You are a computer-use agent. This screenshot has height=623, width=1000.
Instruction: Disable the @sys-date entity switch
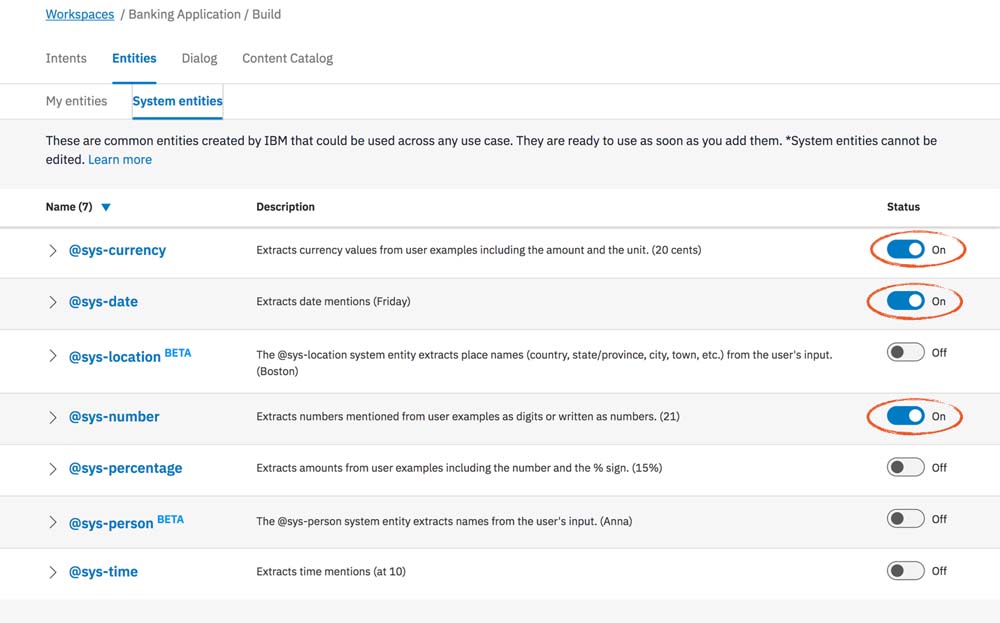click(905, 301)
